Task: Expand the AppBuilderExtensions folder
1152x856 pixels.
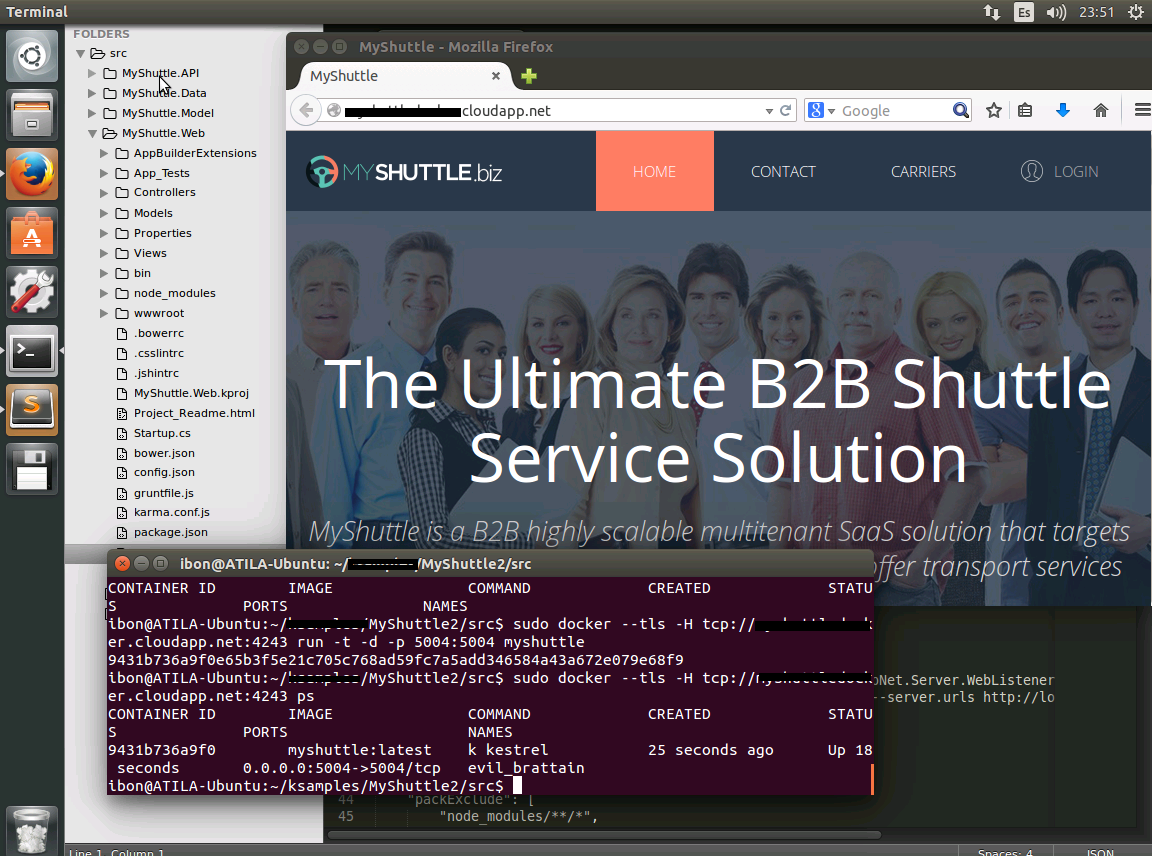Action: 104,154
